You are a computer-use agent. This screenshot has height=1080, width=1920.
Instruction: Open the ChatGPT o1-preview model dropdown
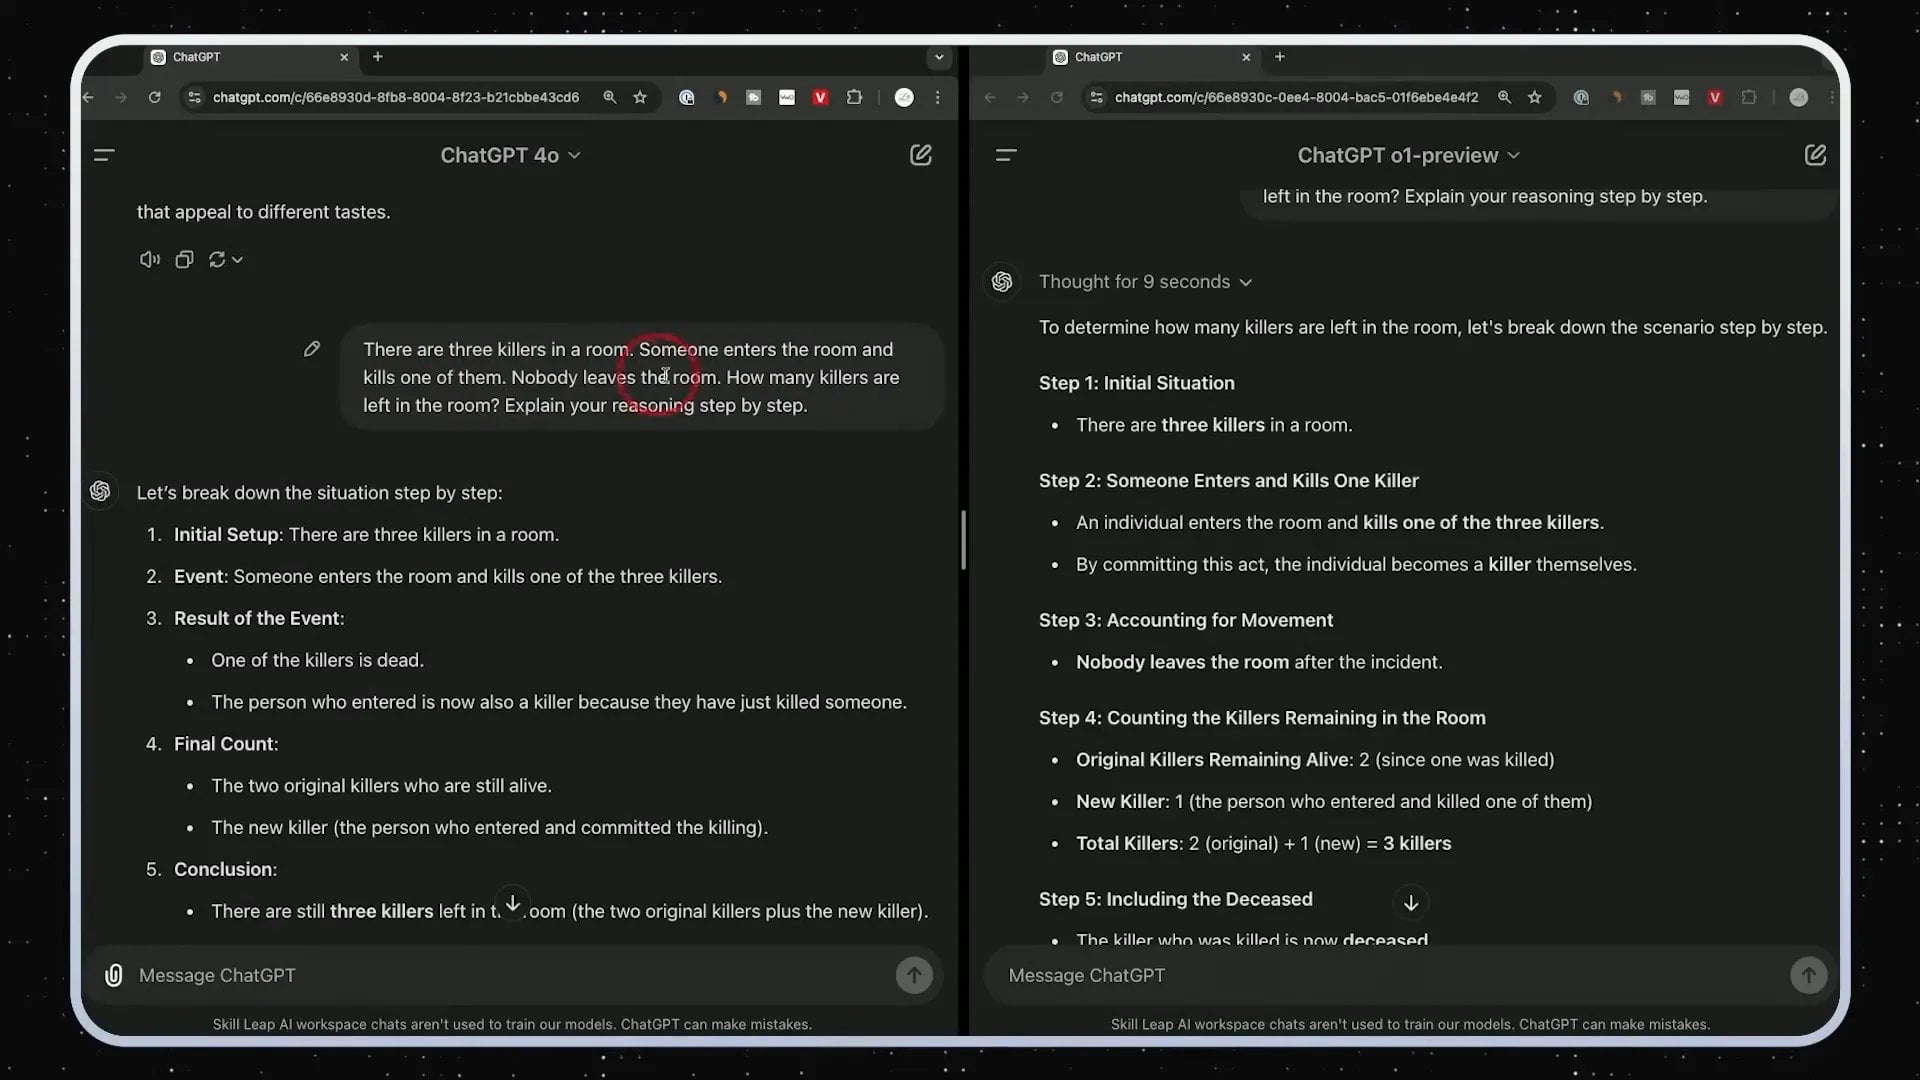[x=1407, y=155]
